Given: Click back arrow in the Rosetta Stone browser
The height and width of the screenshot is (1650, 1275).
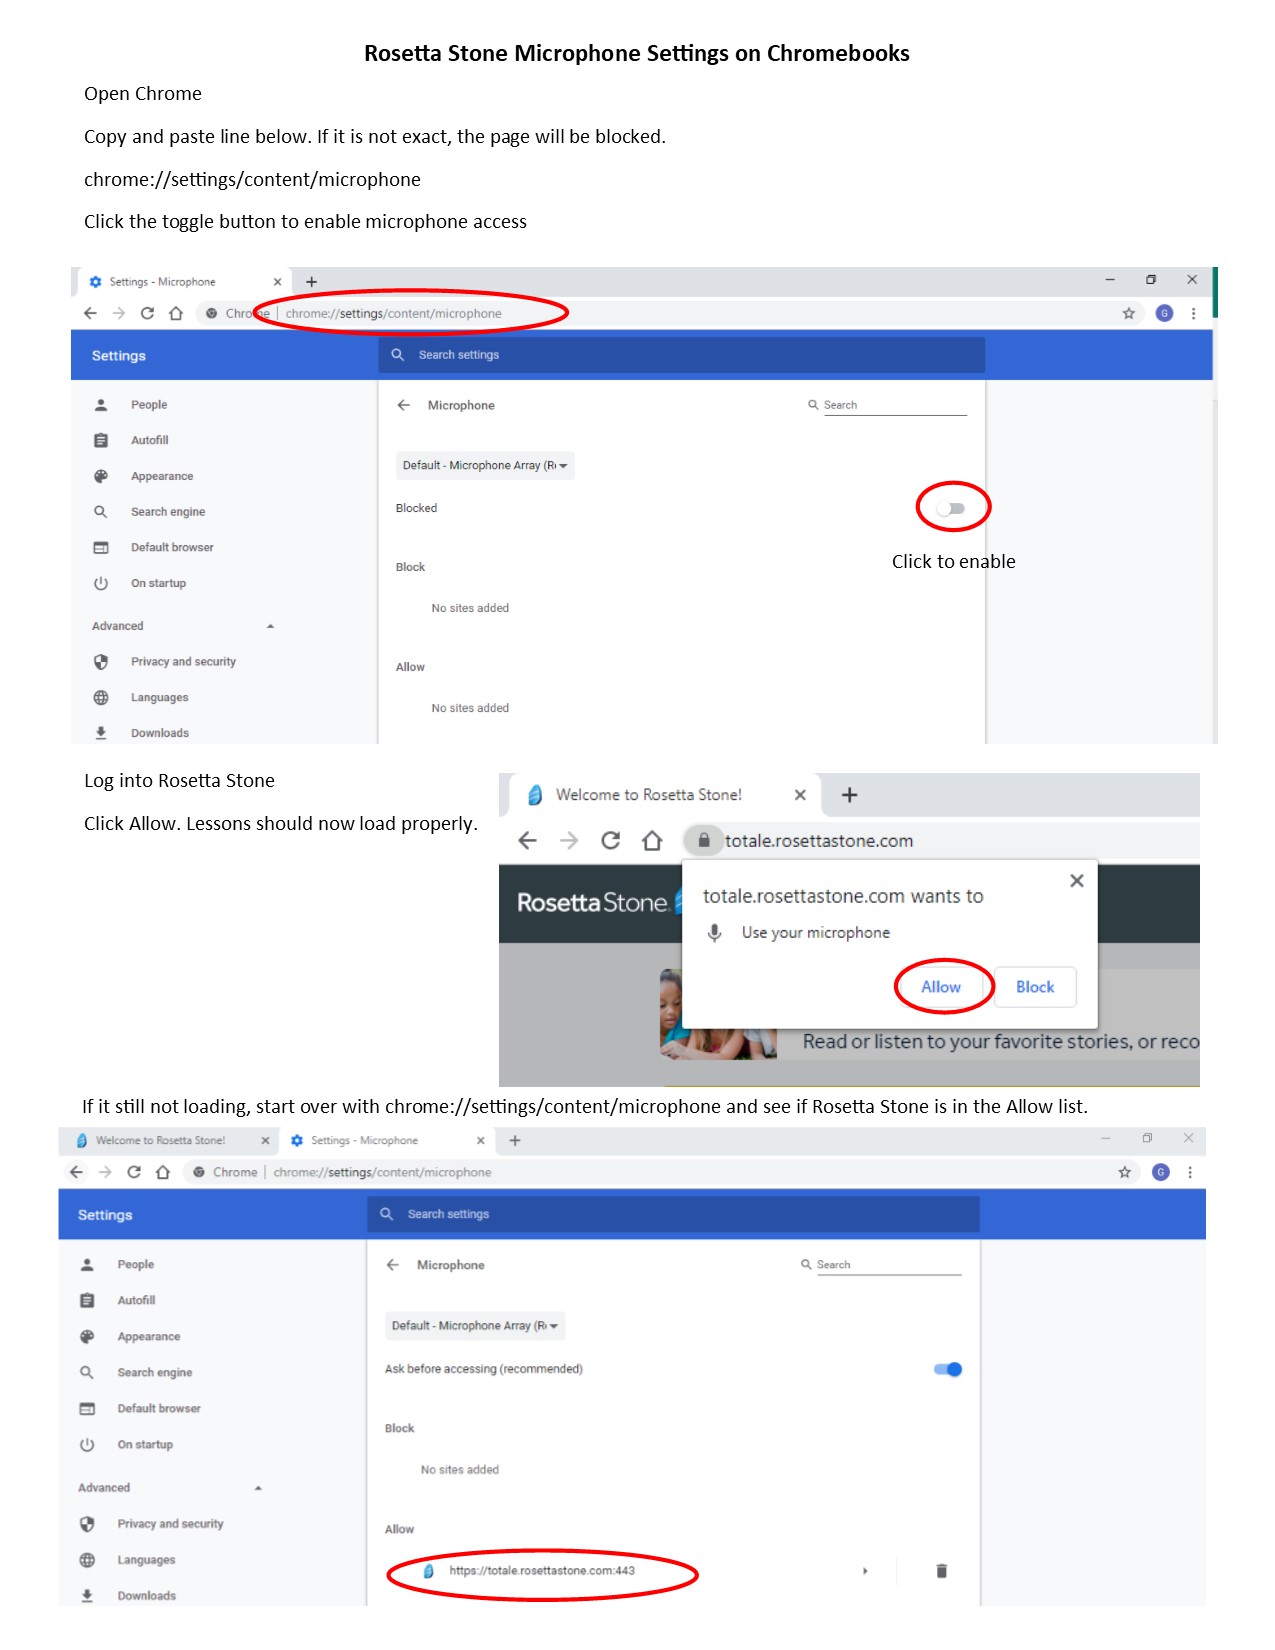Looking at the screenshot, I should tap(528, 841).
